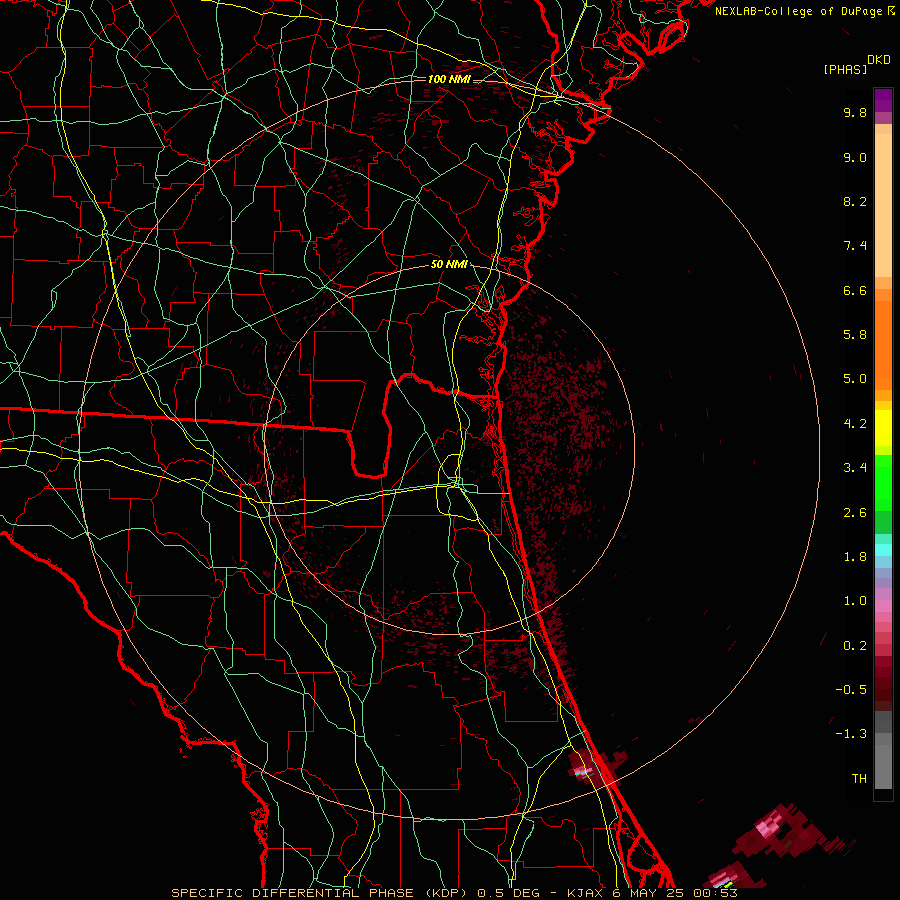Click the 1.8 scale label
Image resolution: width=900 pixels, height=900 pixels.
tap(855, 557)
